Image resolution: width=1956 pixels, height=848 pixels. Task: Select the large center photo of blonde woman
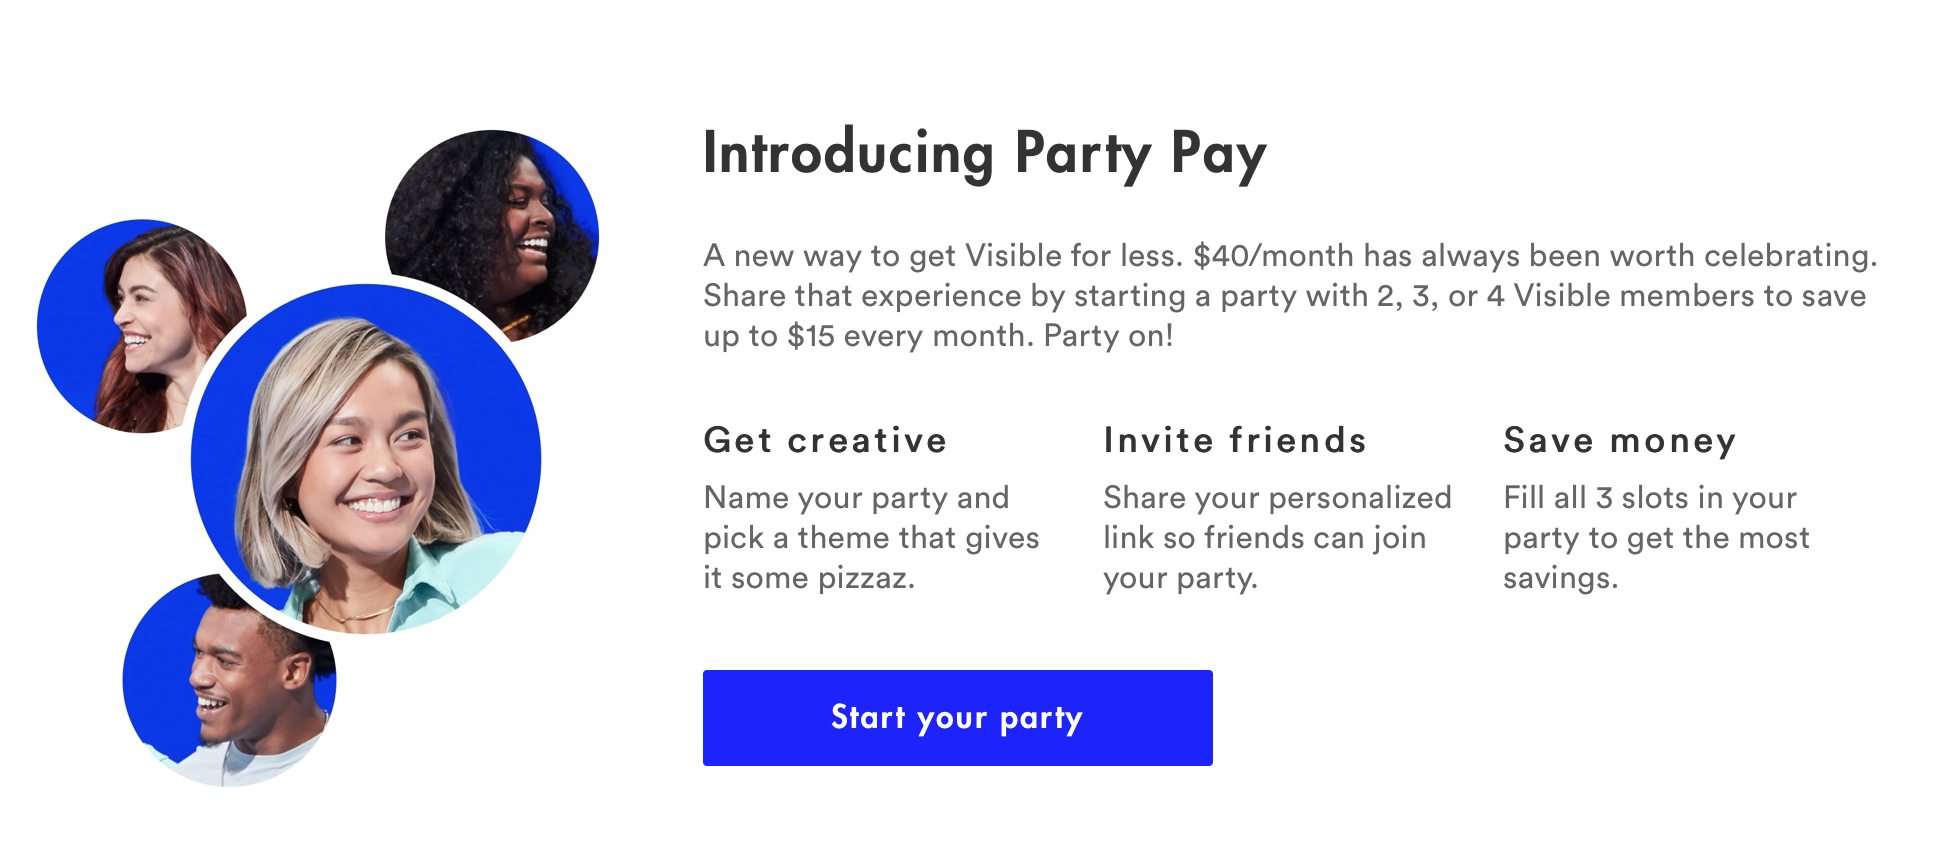tap(366, 460)
